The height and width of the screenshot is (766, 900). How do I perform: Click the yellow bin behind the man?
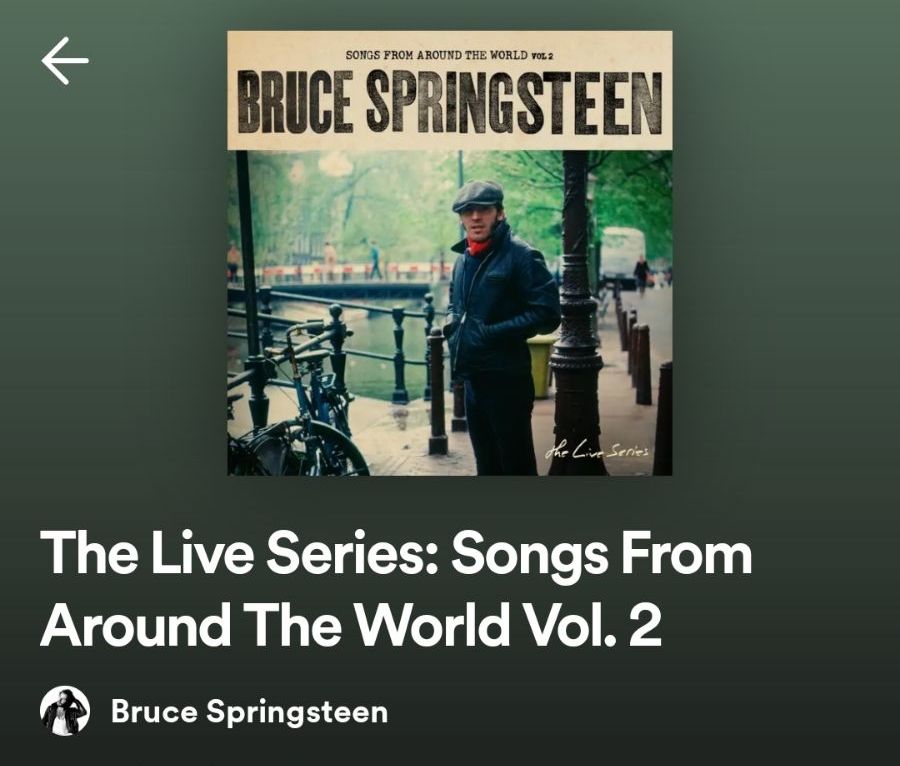point(541,365)
